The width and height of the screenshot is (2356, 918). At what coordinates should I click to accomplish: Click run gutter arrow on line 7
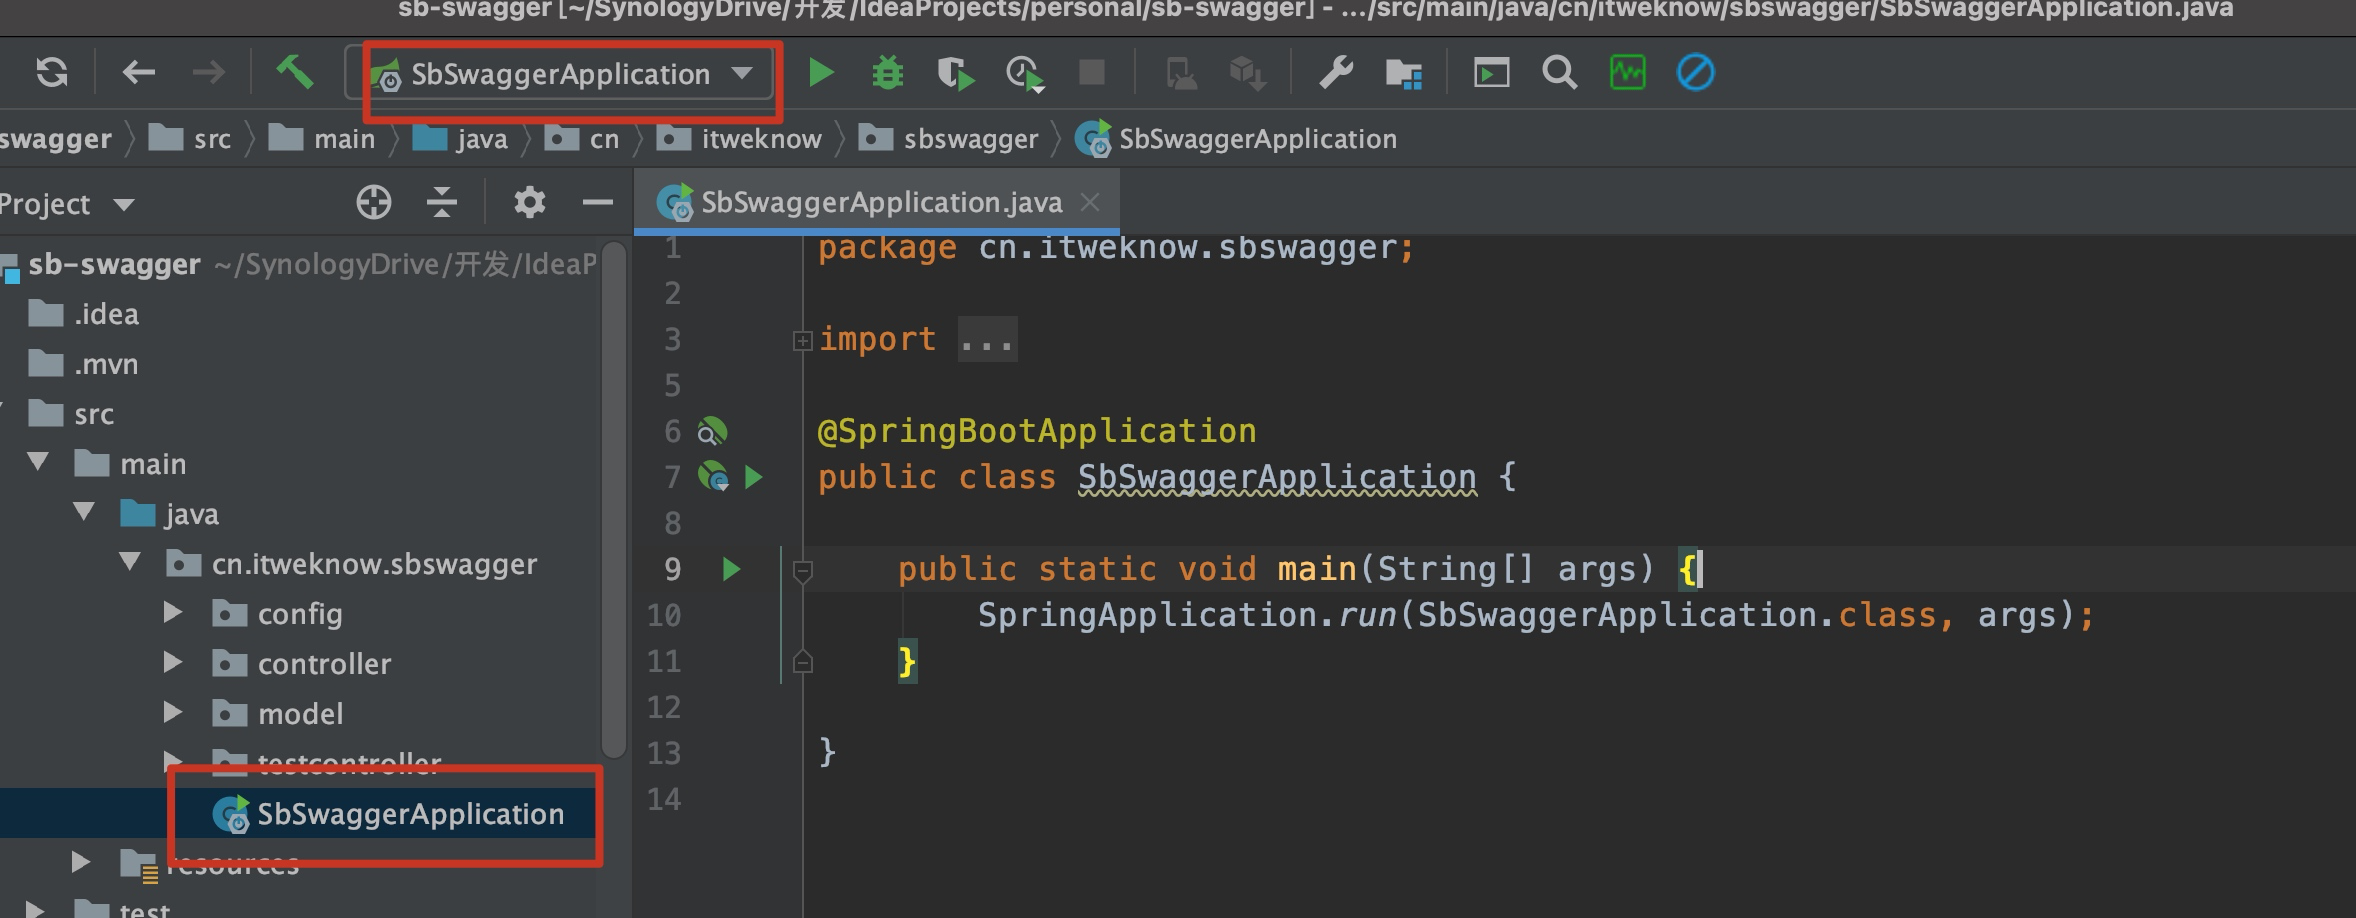point(754,478)
